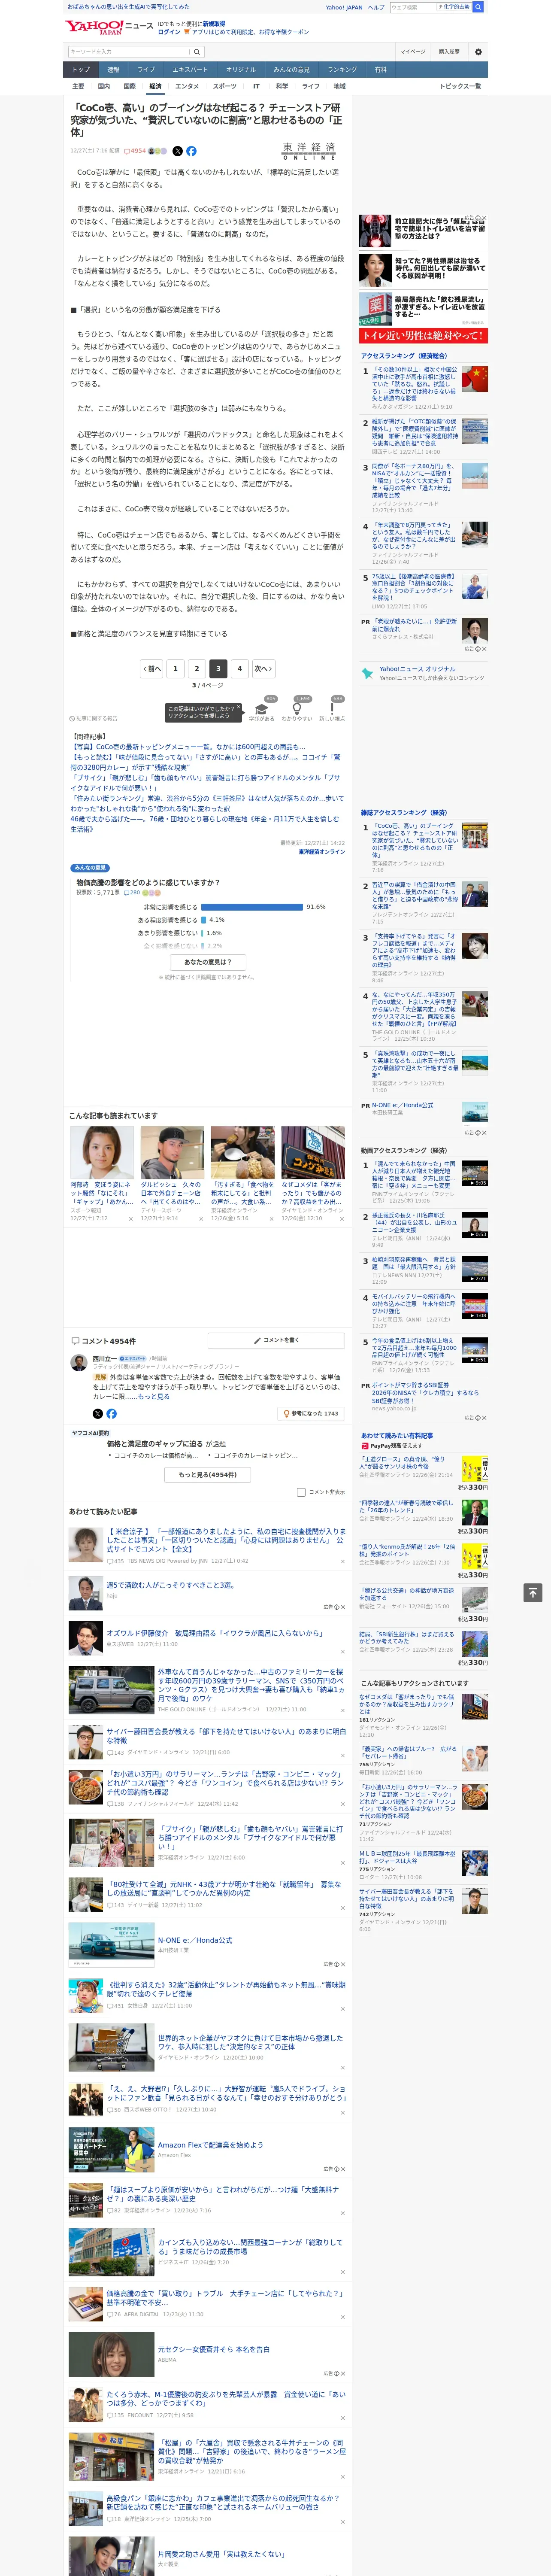Open the 速報 tab

tap(113, 70)
